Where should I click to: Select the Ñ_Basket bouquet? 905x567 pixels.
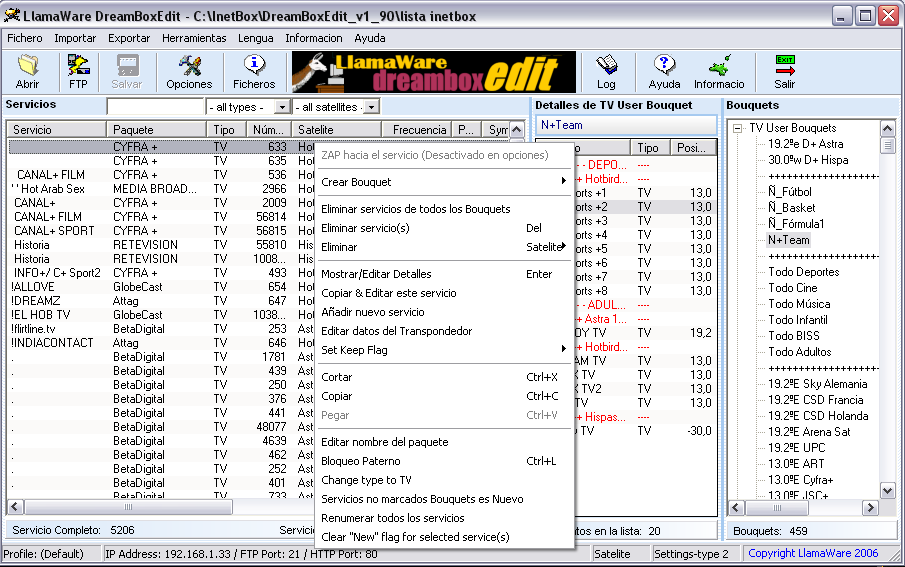[791, 208]
